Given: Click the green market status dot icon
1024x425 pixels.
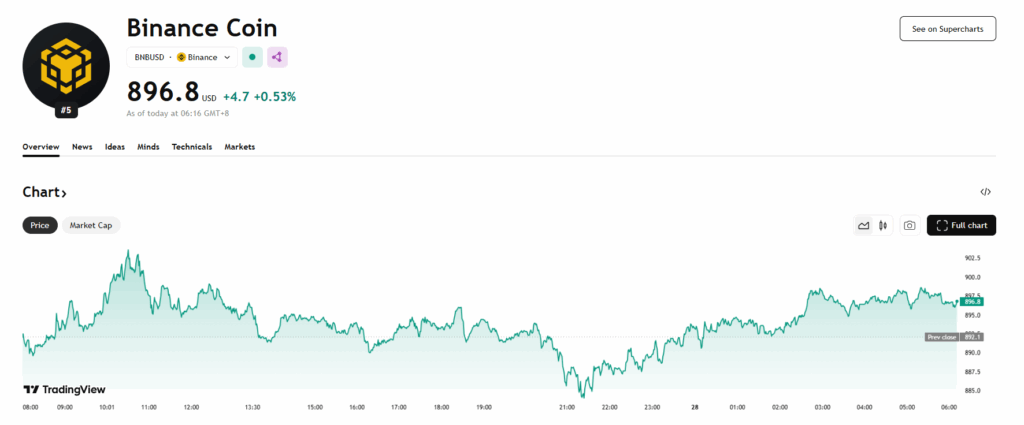Looking at the screenshot, I should [252, 57].
